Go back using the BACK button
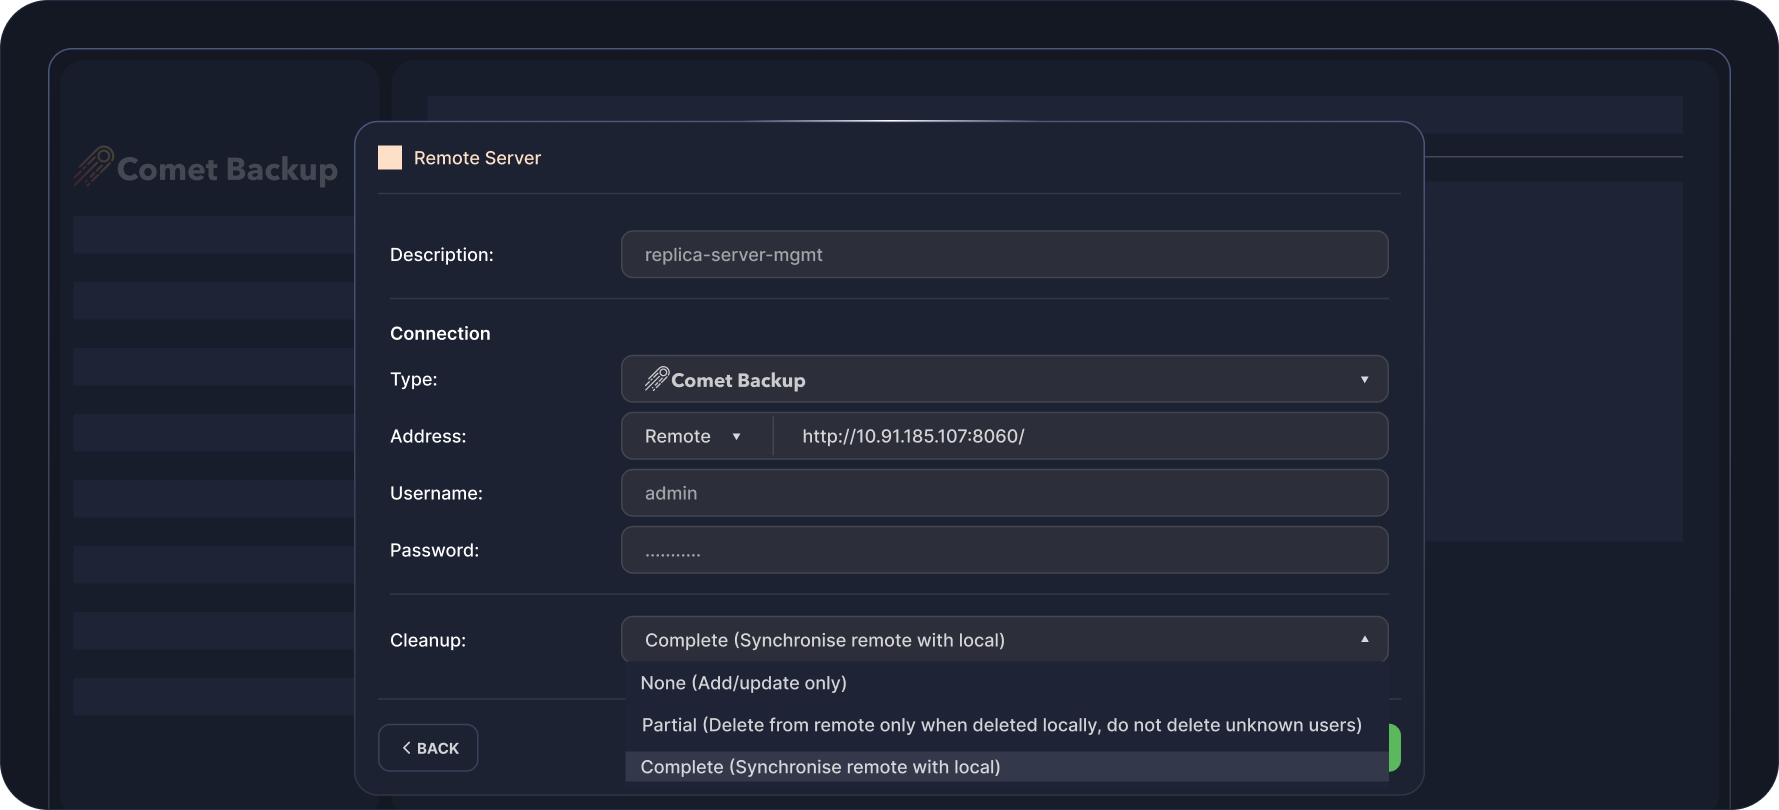 click(x=428, y=748)
